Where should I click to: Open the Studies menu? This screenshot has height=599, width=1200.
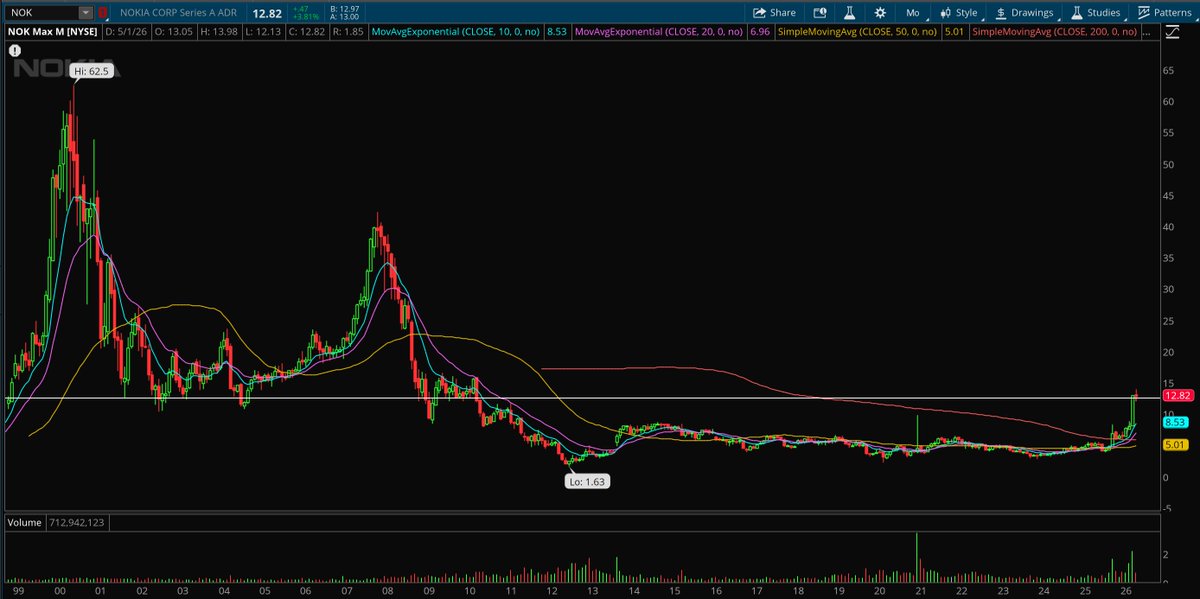(1095, 13)
